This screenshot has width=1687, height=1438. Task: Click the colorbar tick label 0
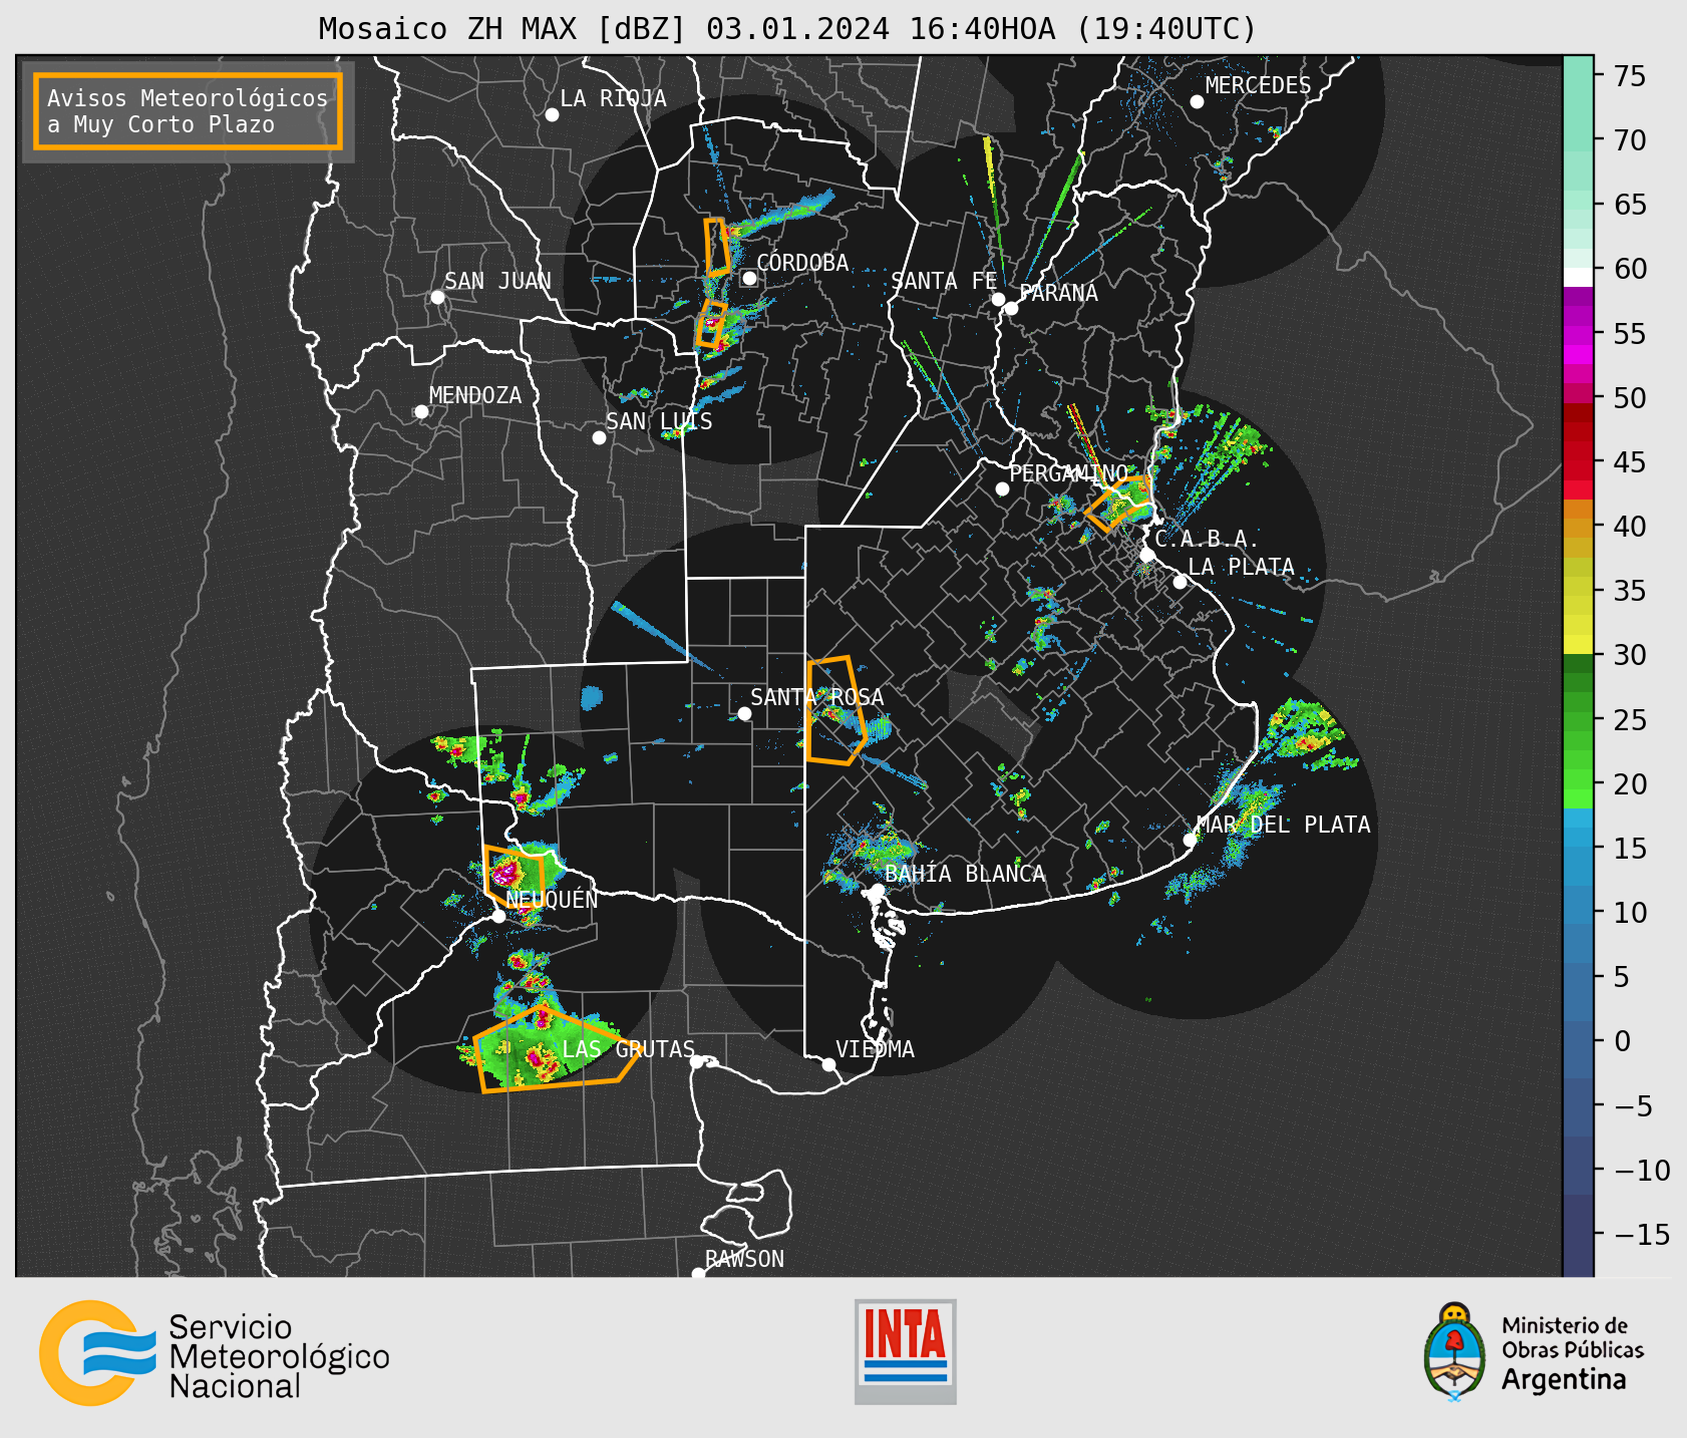(x=1621, y=1041)
